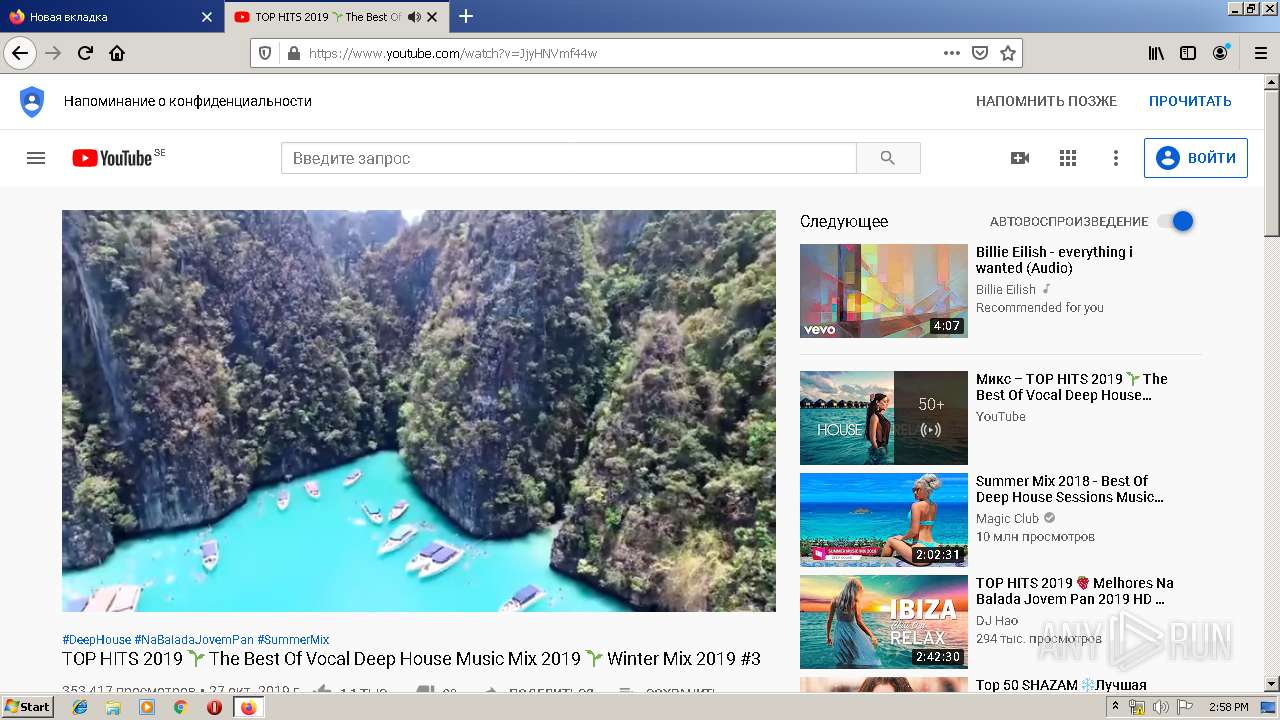Click the 2:58 PM taskbar clock

(1228, 707)
